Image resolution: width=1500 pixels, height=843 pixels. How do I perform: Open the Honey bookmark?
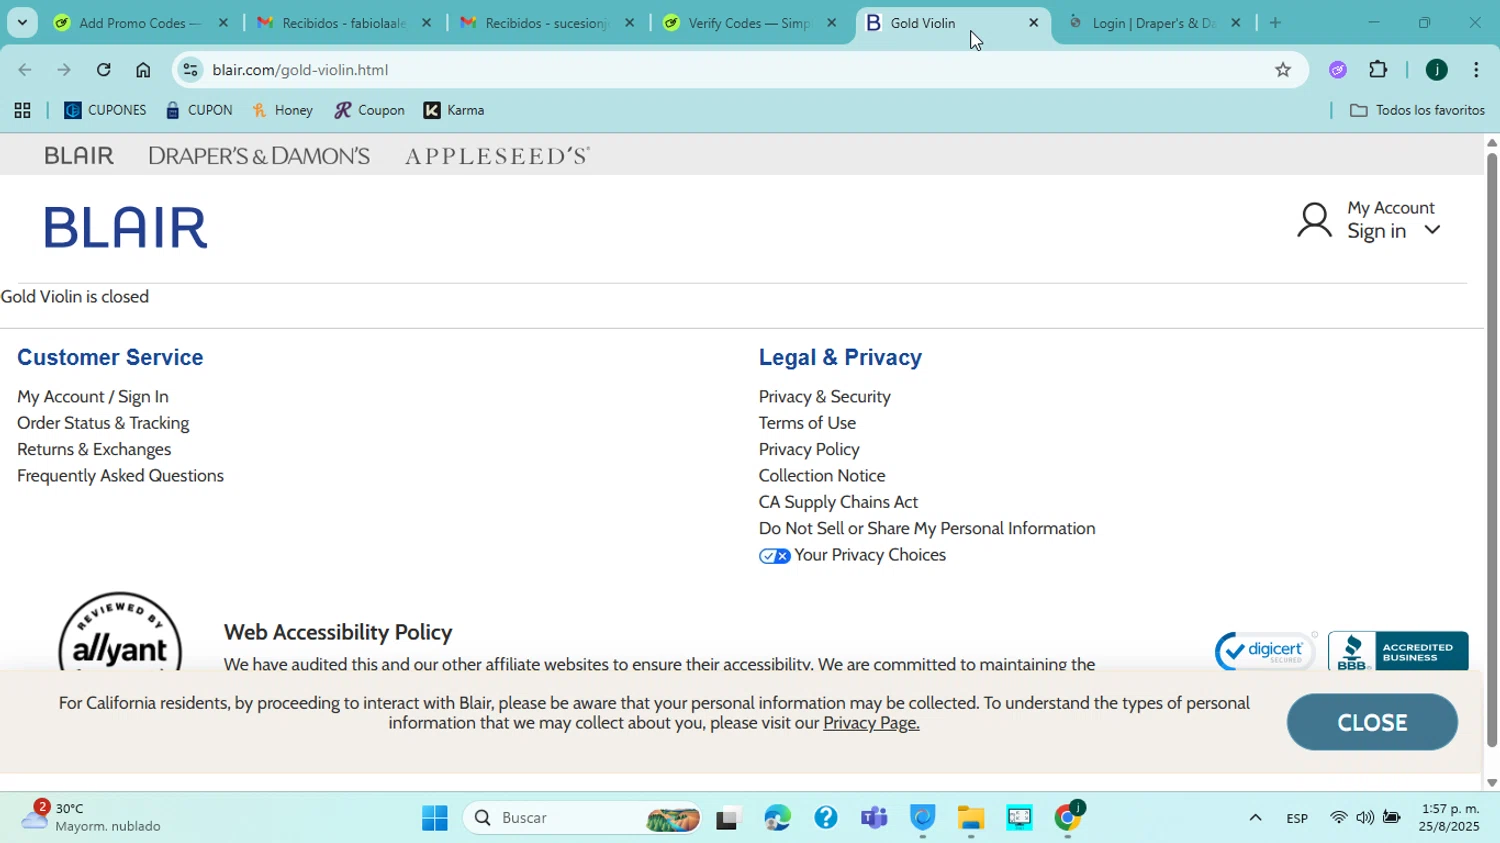[283, 111]
